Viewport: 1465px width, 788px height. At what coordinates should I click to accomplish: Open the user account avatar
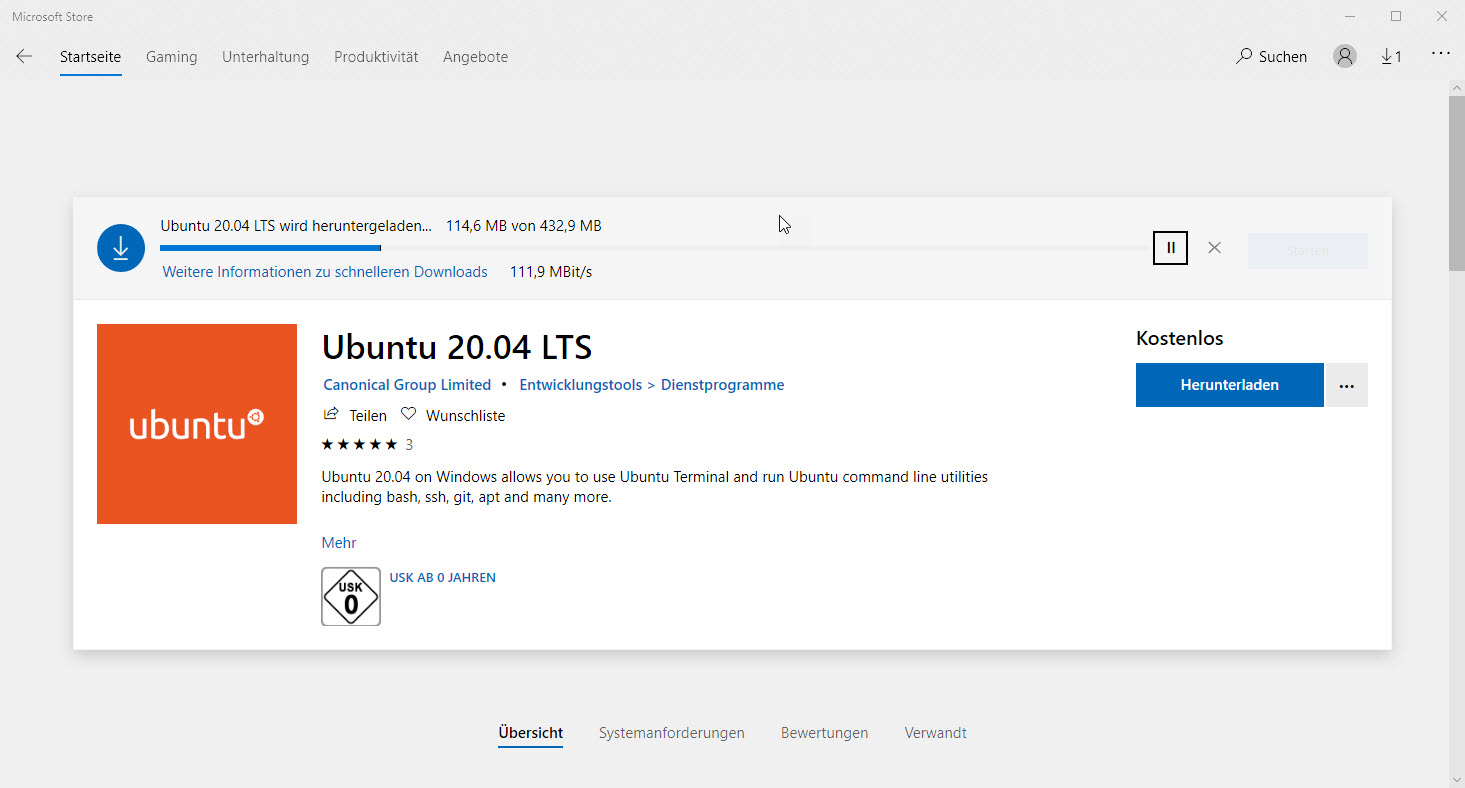(1345, 57)
